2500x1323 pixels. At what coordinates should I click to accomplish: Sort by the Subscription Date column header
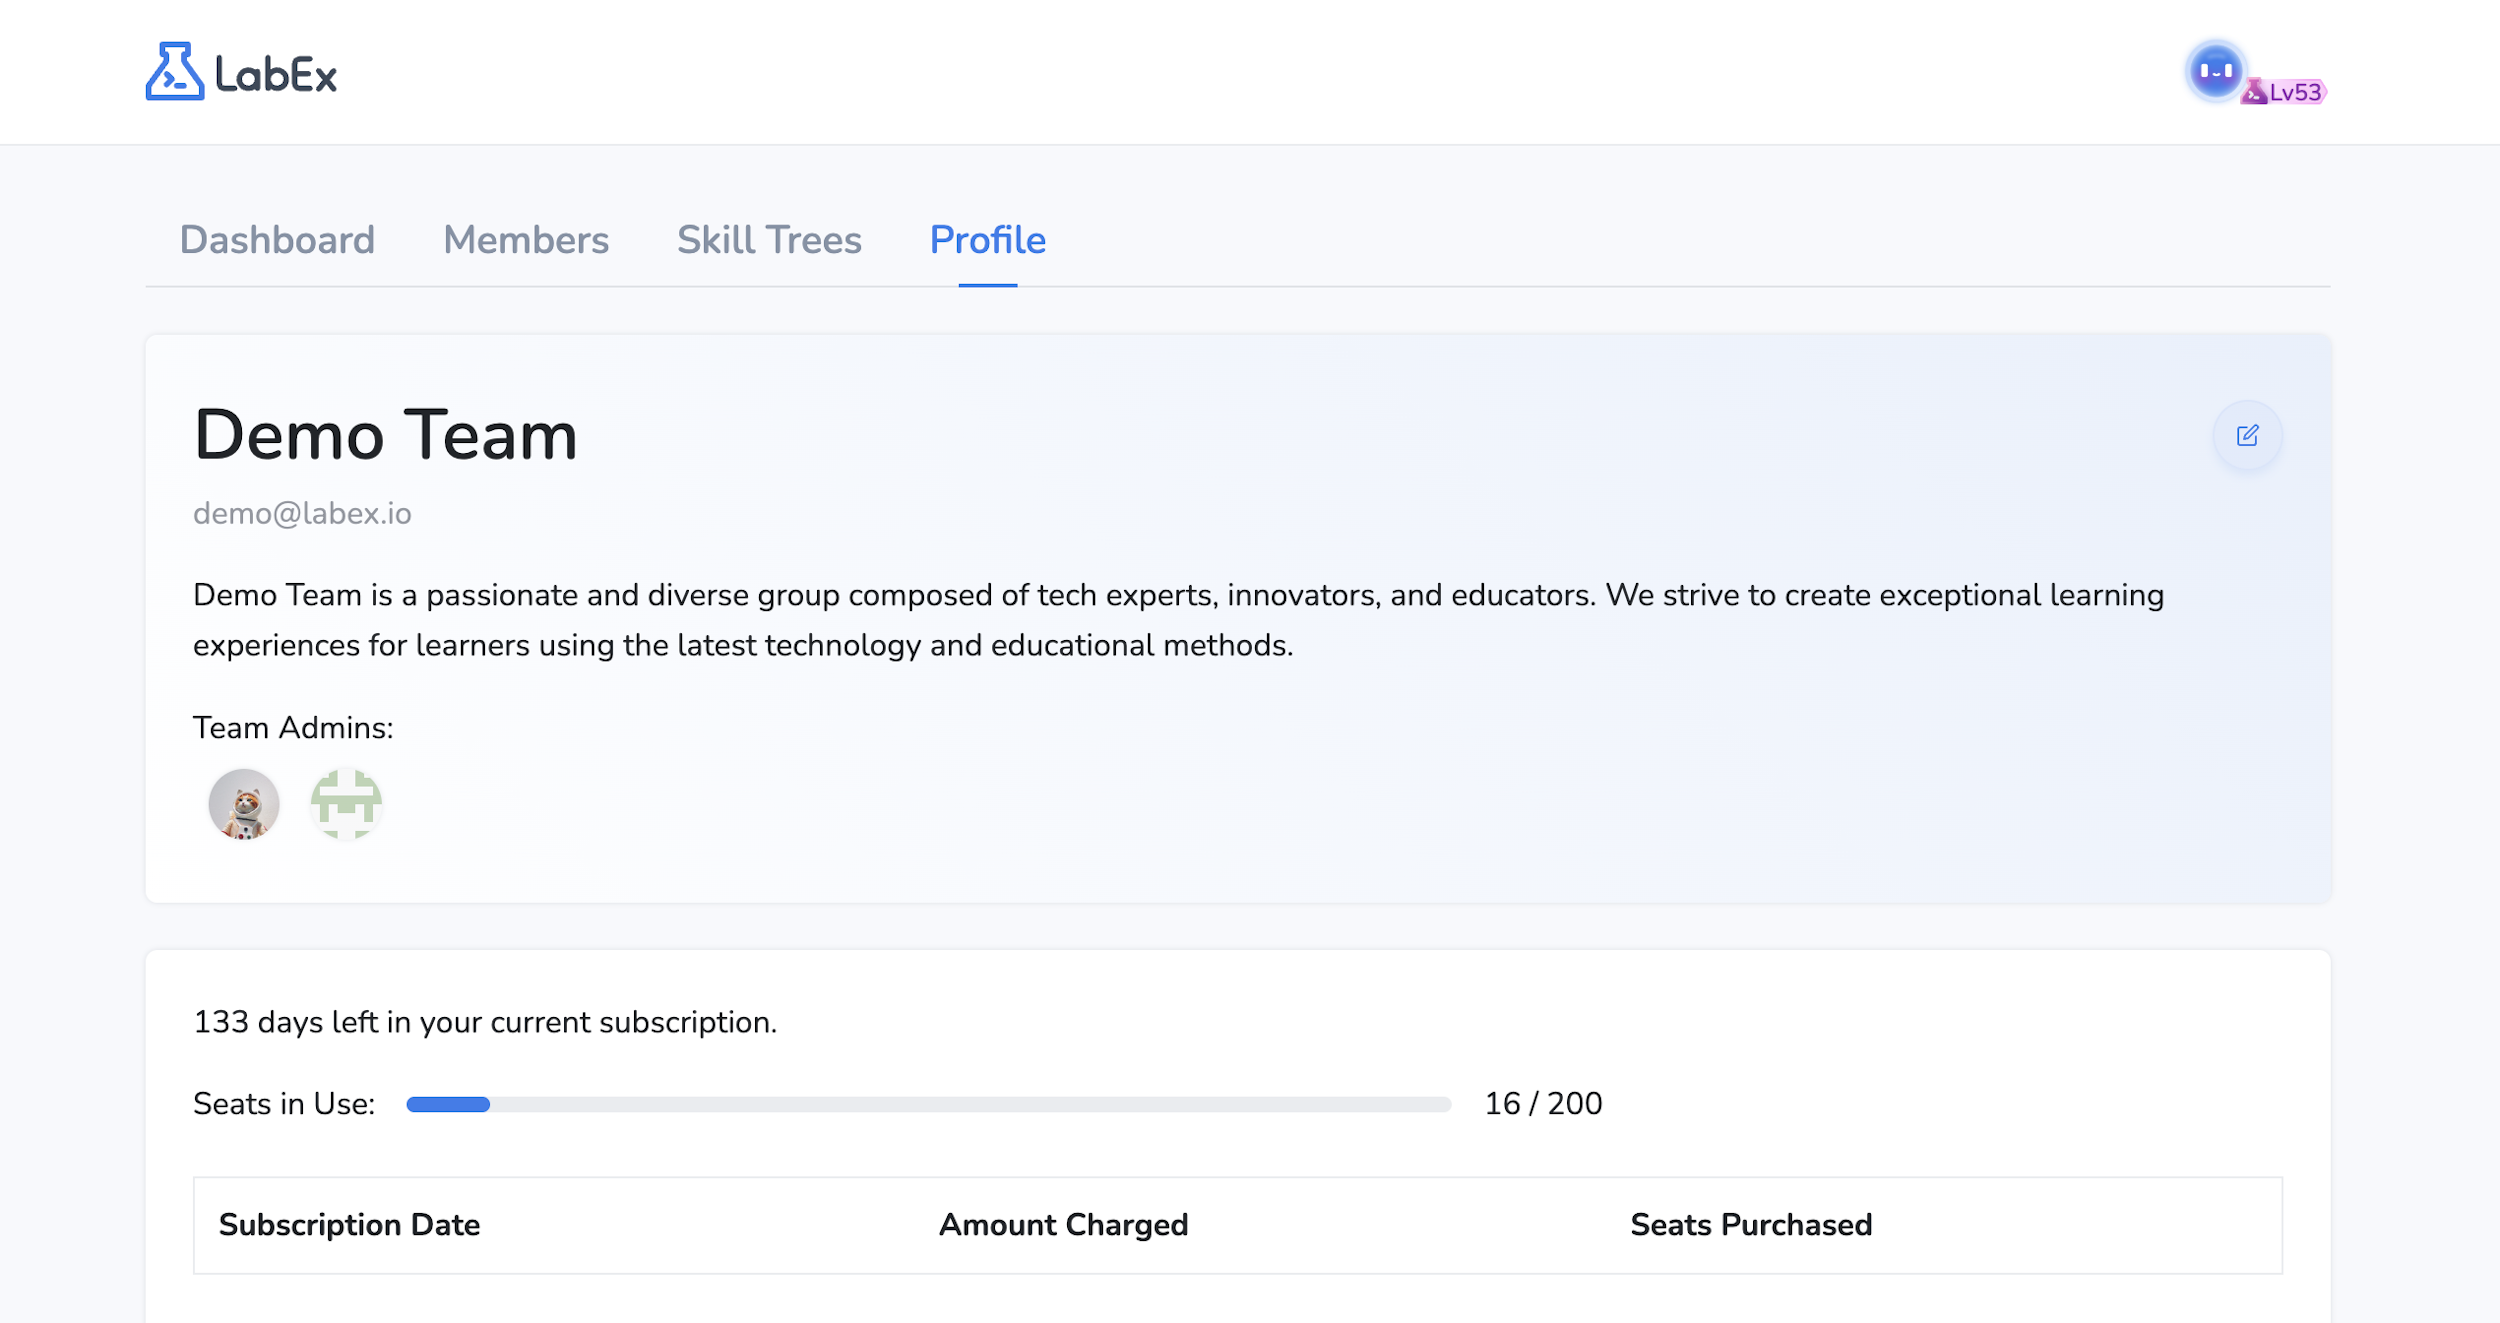click(349, 1225)
